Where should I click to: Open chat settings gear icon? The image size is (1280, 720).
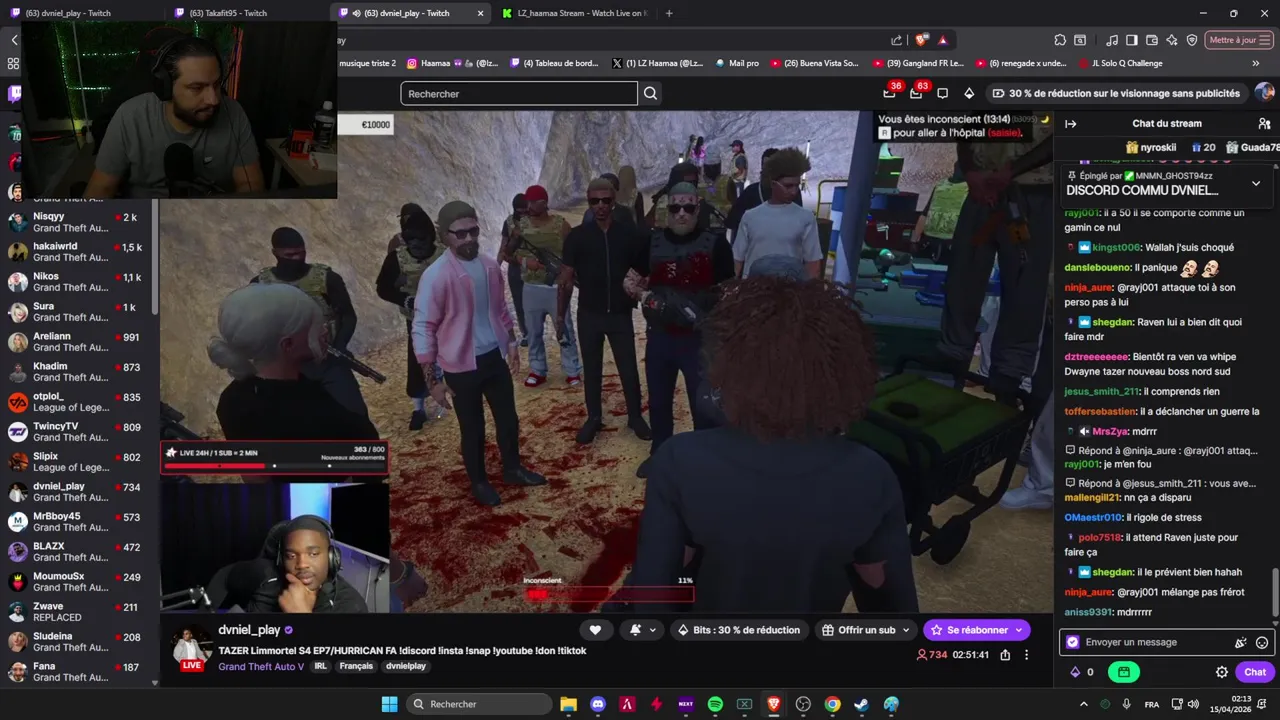[x=1222, y=672]
